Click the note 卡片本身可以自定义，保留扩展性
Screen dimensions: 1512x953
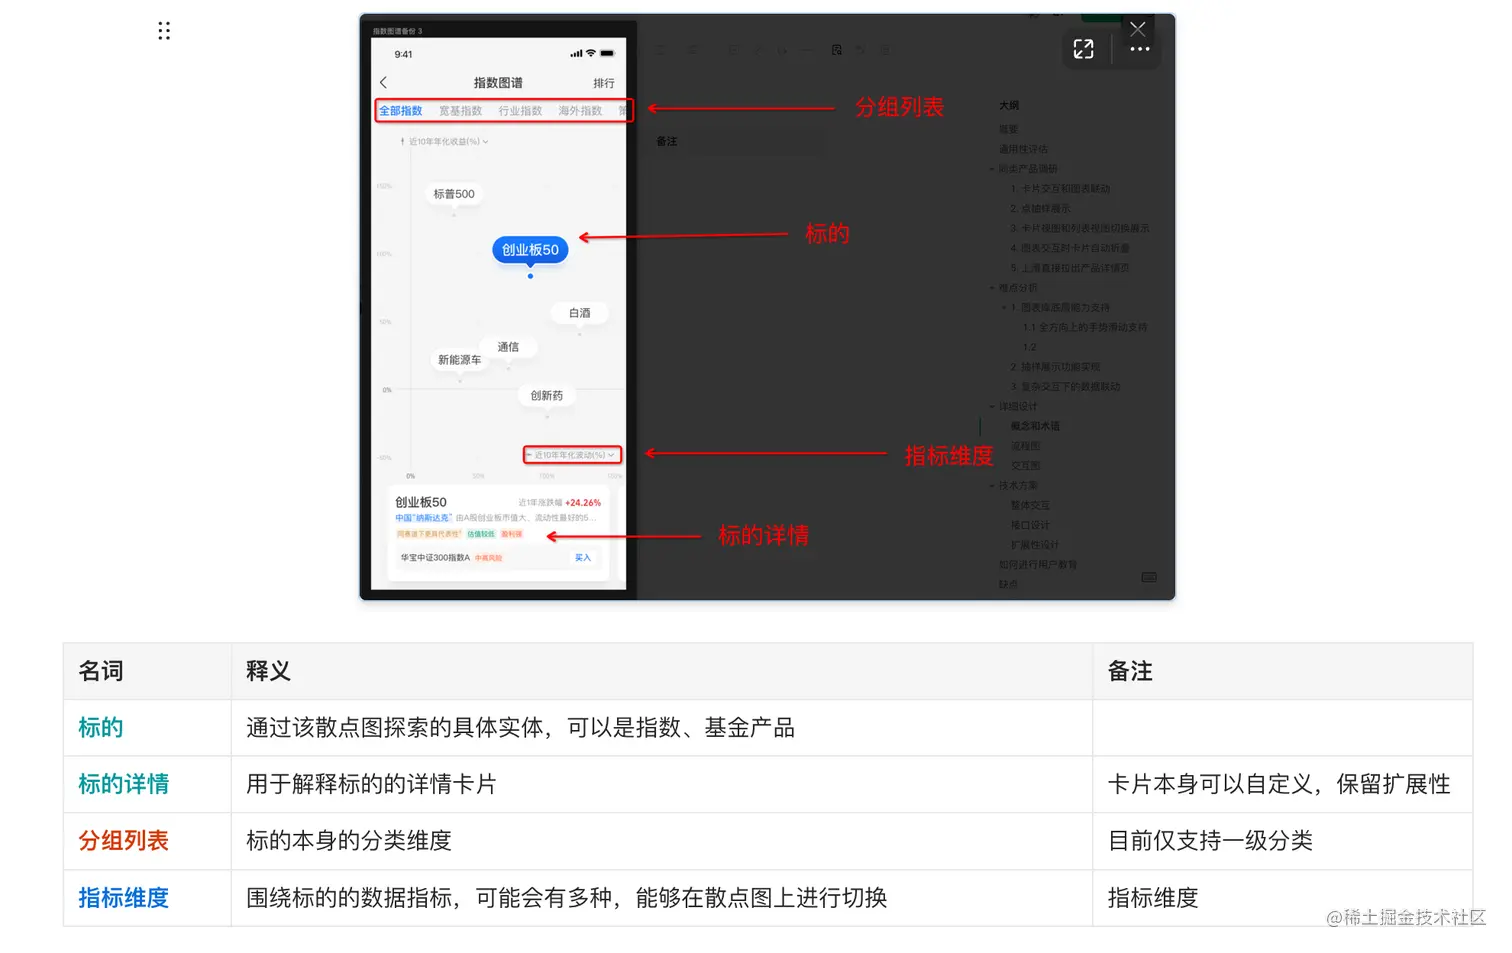1279,784
